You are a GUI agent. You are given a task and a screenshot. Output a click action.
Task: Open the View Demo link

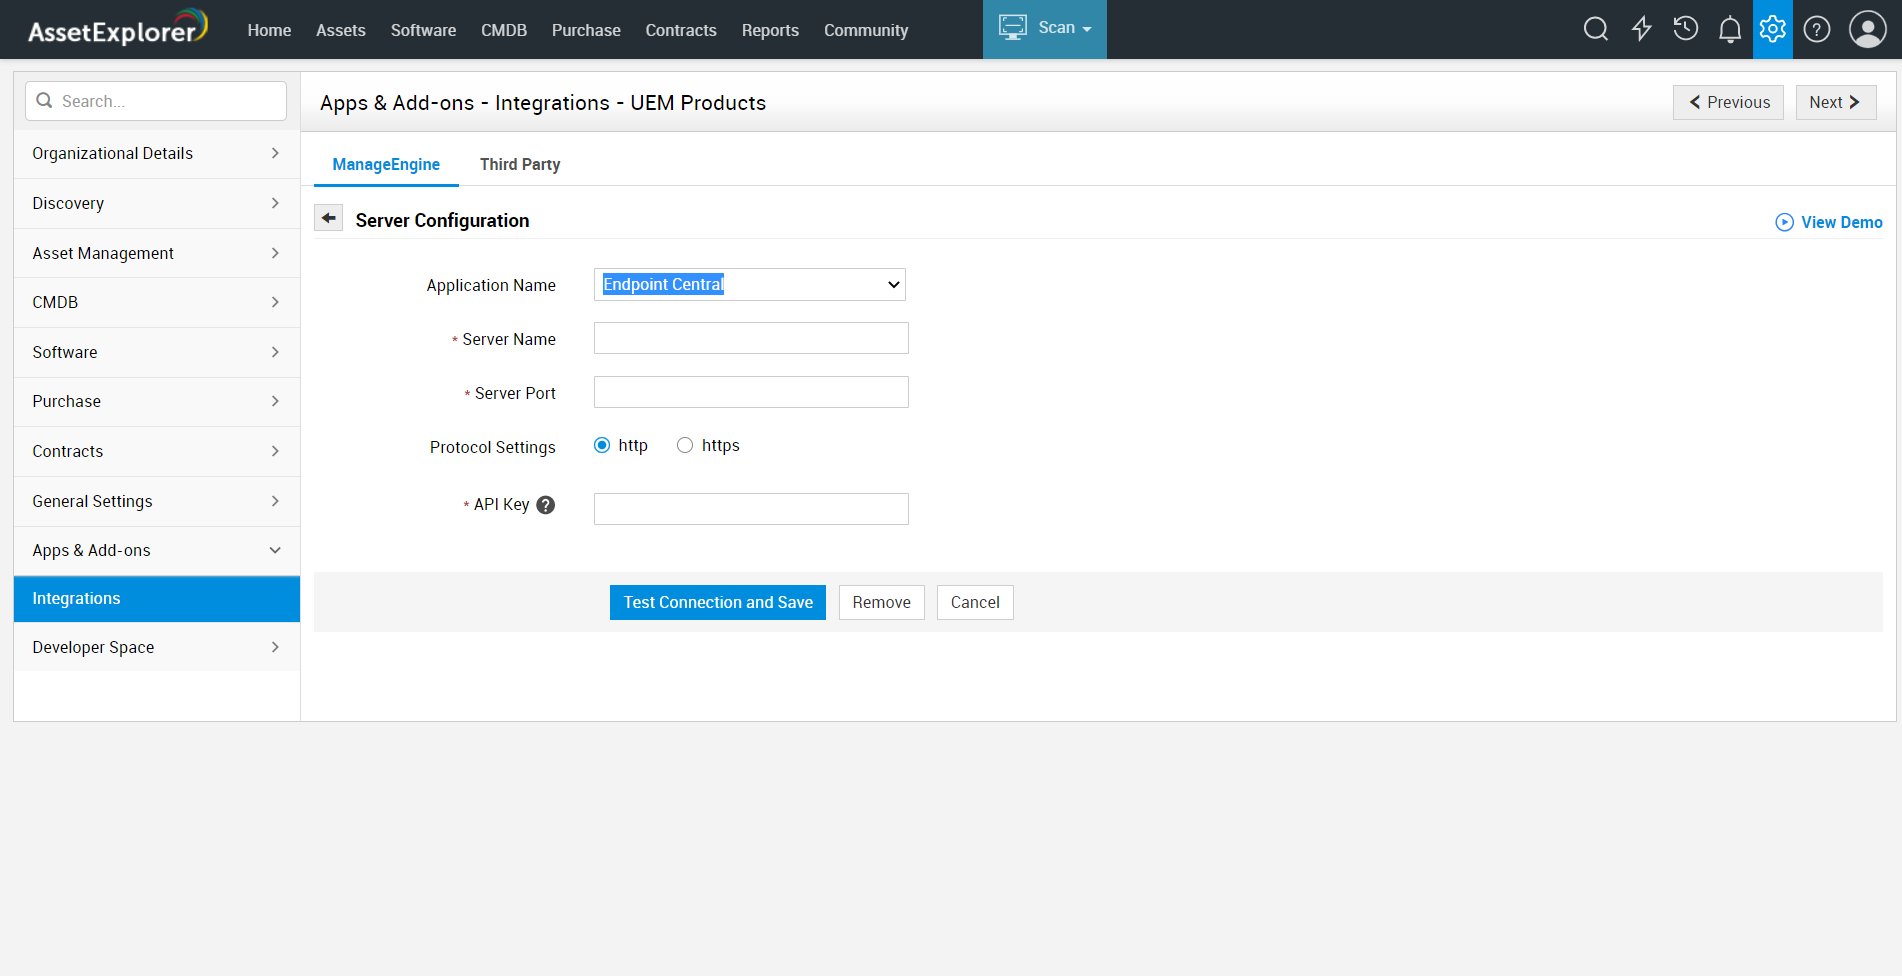click(x=1829, y=222)
